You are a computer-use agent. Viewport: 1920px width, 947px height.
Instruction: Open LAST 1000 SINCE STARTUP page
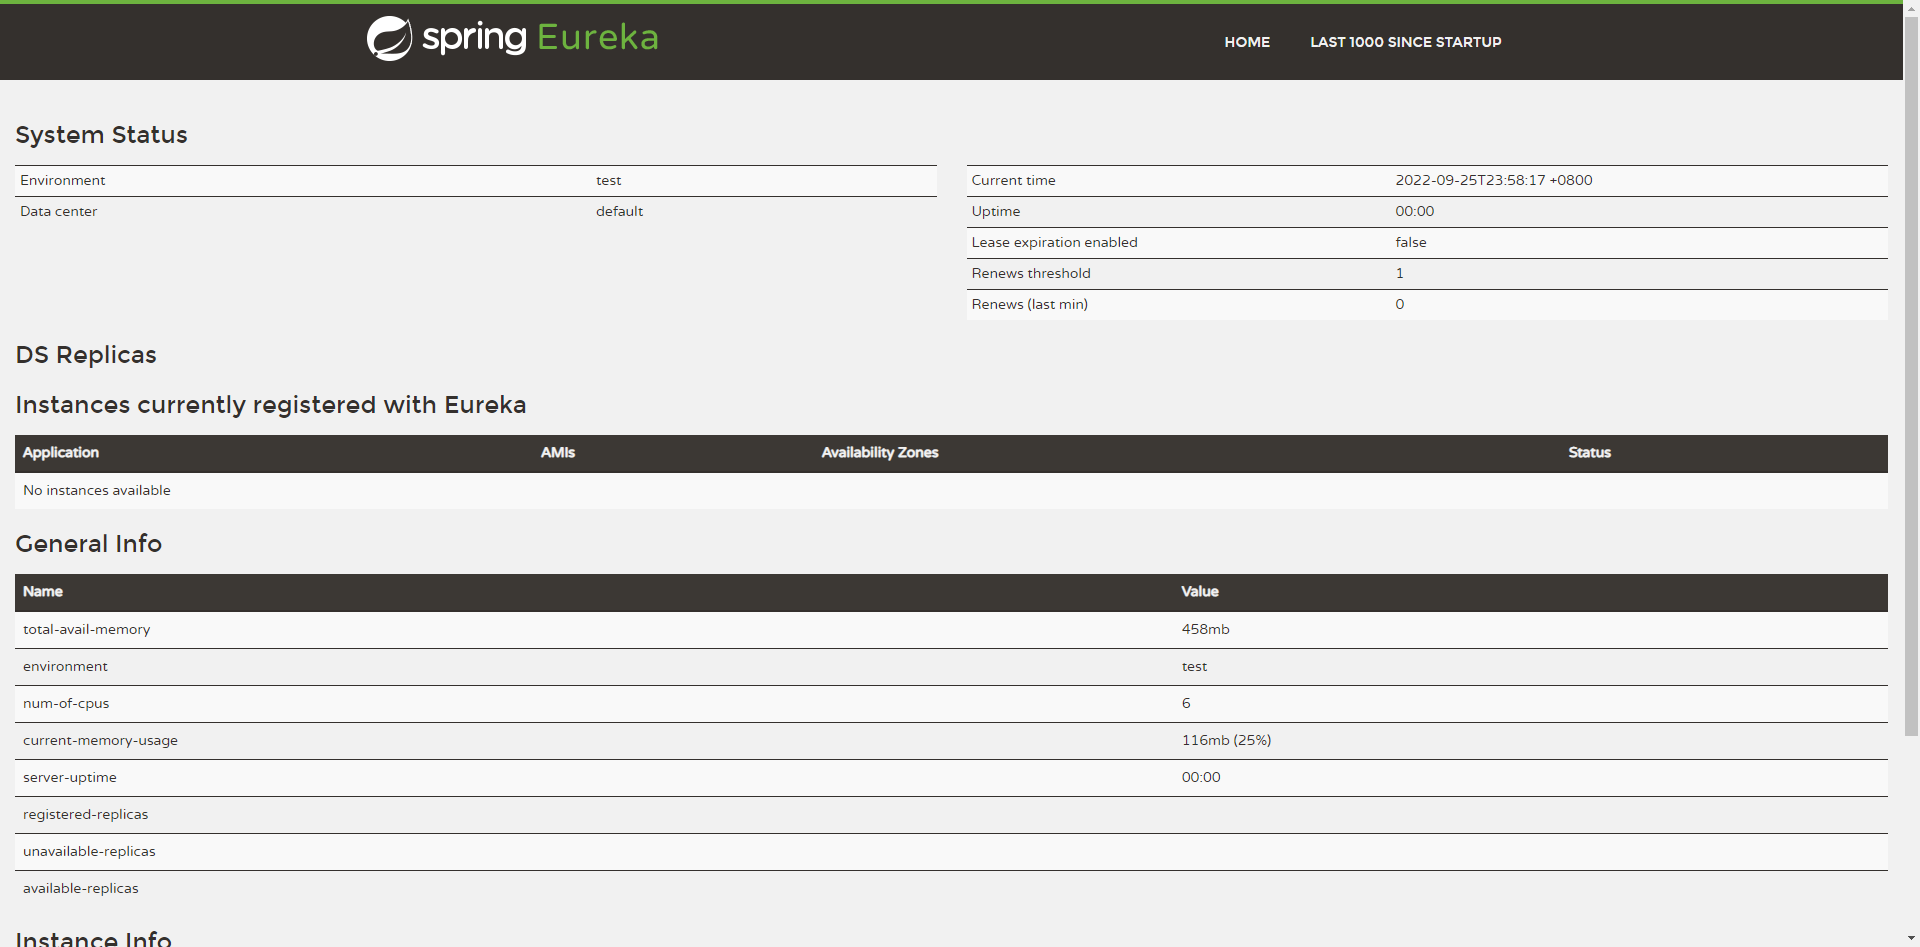pos(1405,42)
